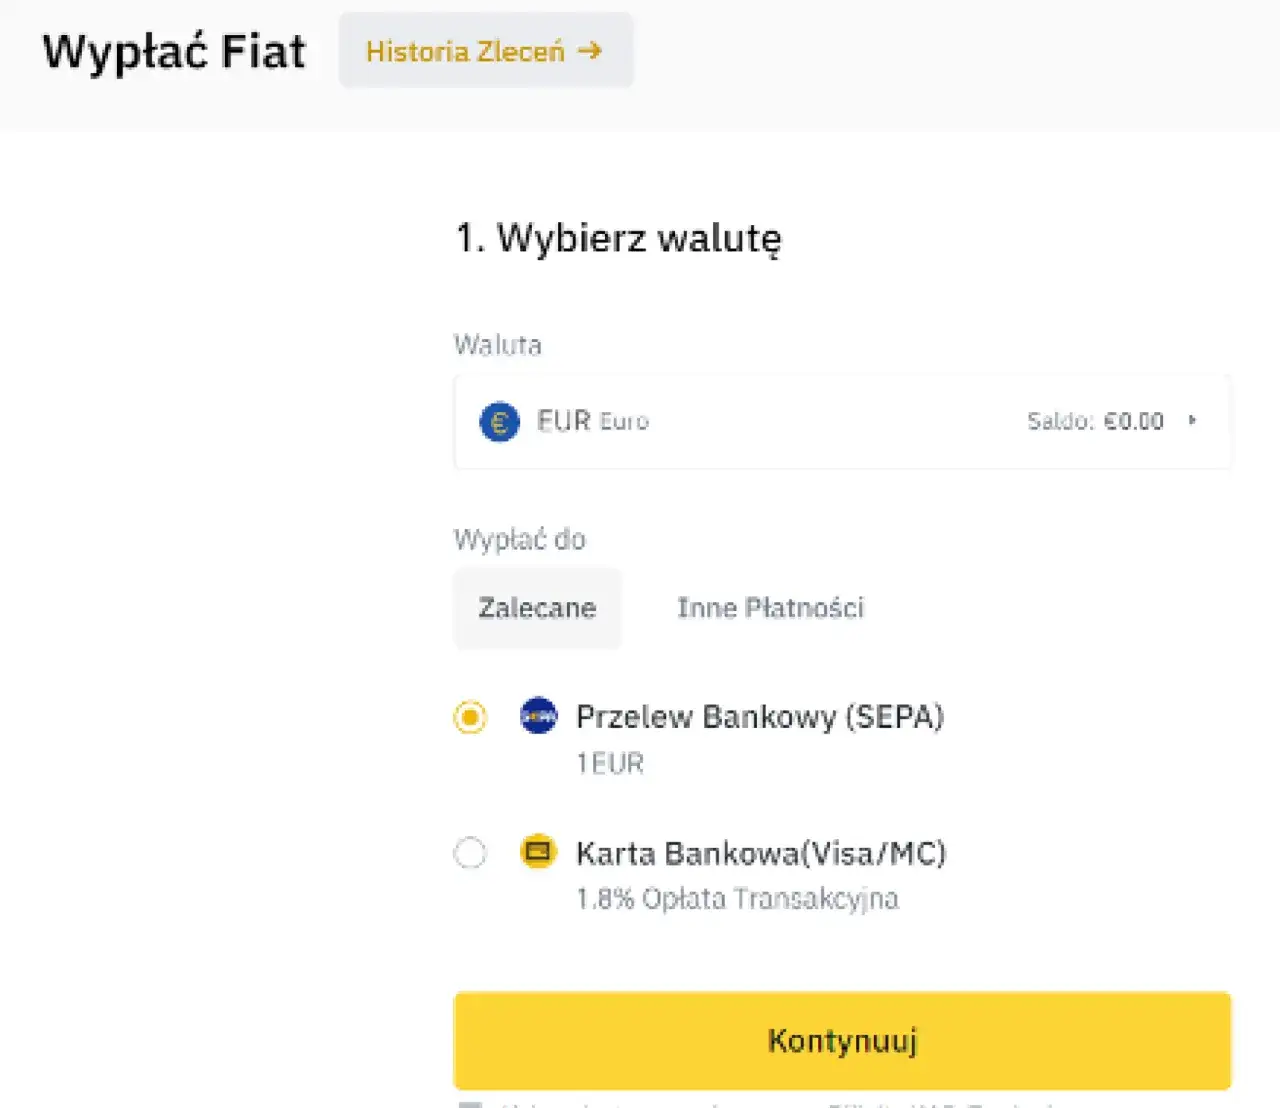Screen dimensions: 1280x1108
Task: Click the 1.8% transaction fee text
Action: [x=738, y=898]
